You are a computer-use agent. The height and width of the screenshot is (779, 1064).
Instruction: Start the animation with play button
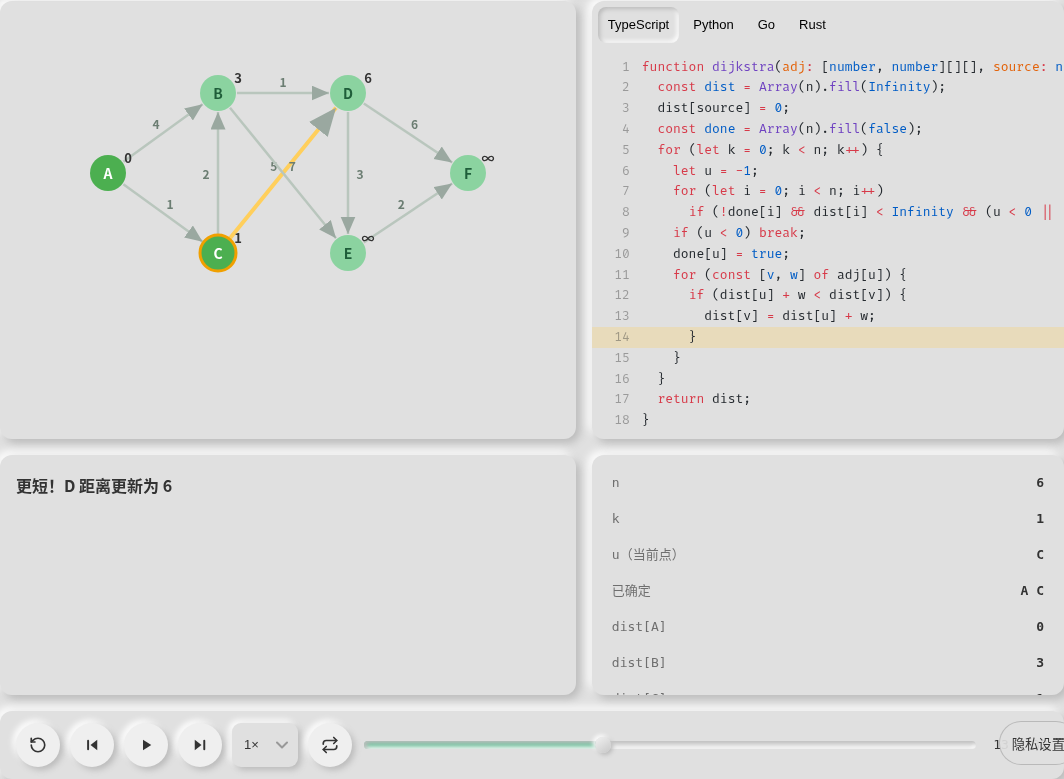(146, 745)
